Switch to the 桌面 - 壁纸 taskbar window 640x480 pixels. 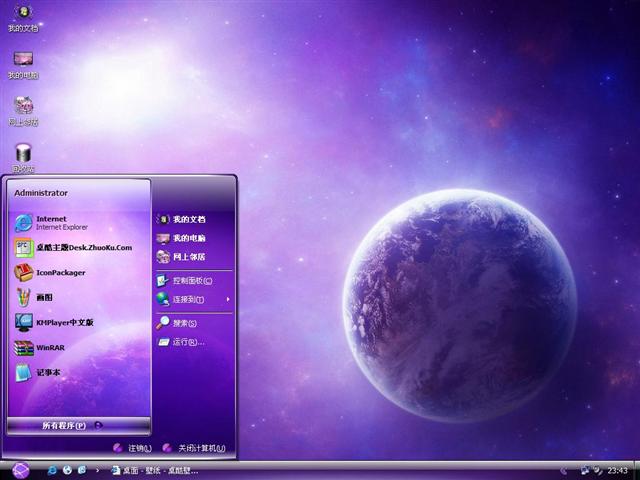155,470
